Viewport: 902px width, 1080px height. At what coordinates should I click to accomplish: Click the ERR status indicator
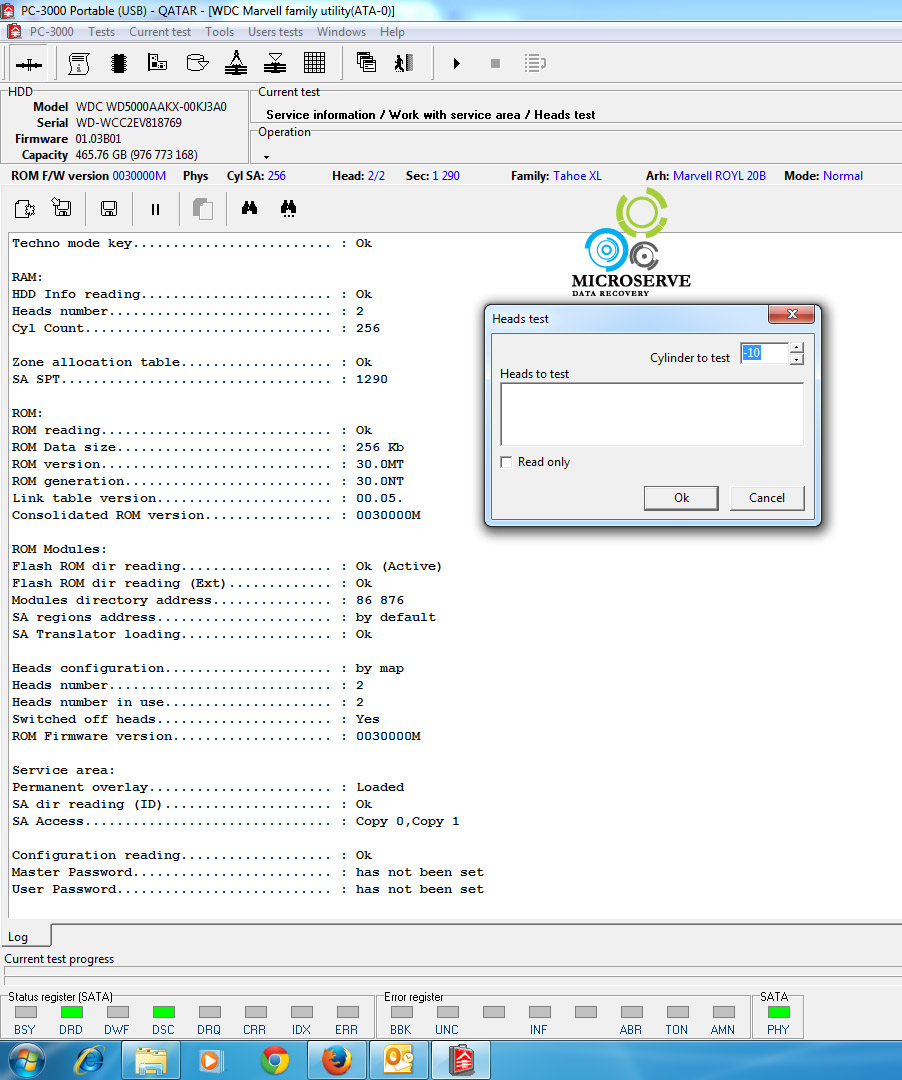click(x=348, y=1012)
